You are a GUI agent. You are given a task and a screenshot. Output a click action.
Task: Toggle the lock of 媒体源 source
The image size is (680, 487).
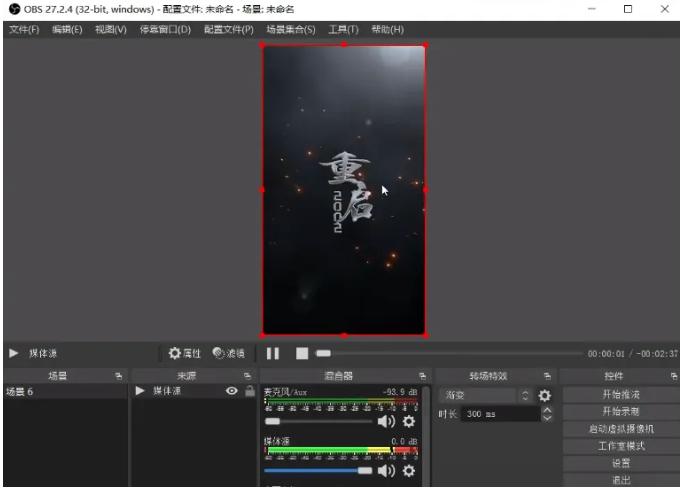tap(250, 391)
